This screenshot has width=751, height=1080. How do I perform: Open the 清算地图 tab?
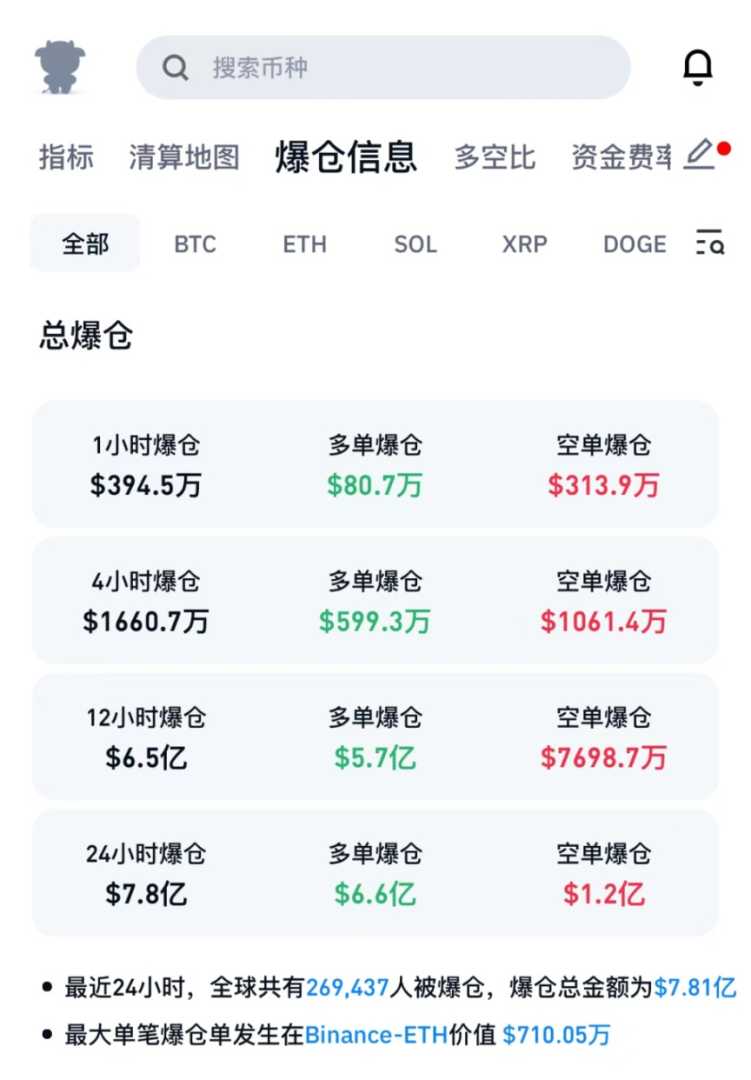pyautogui.click(x=184, y=157)
